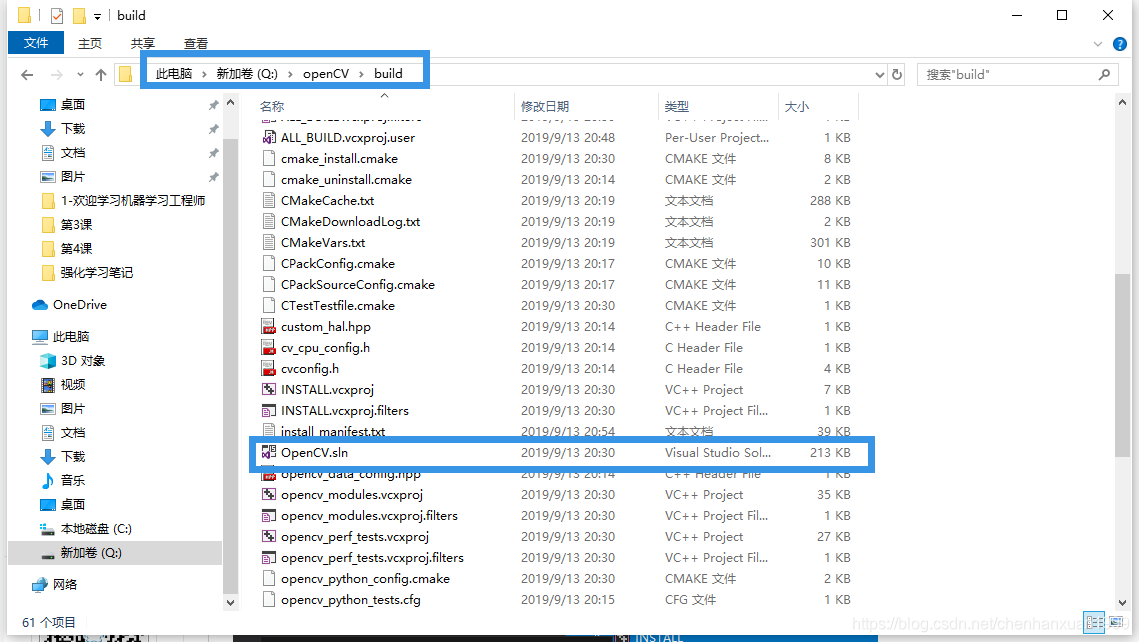
Task: Sort by 修改日期 column header
Action: tap(545, 107)
